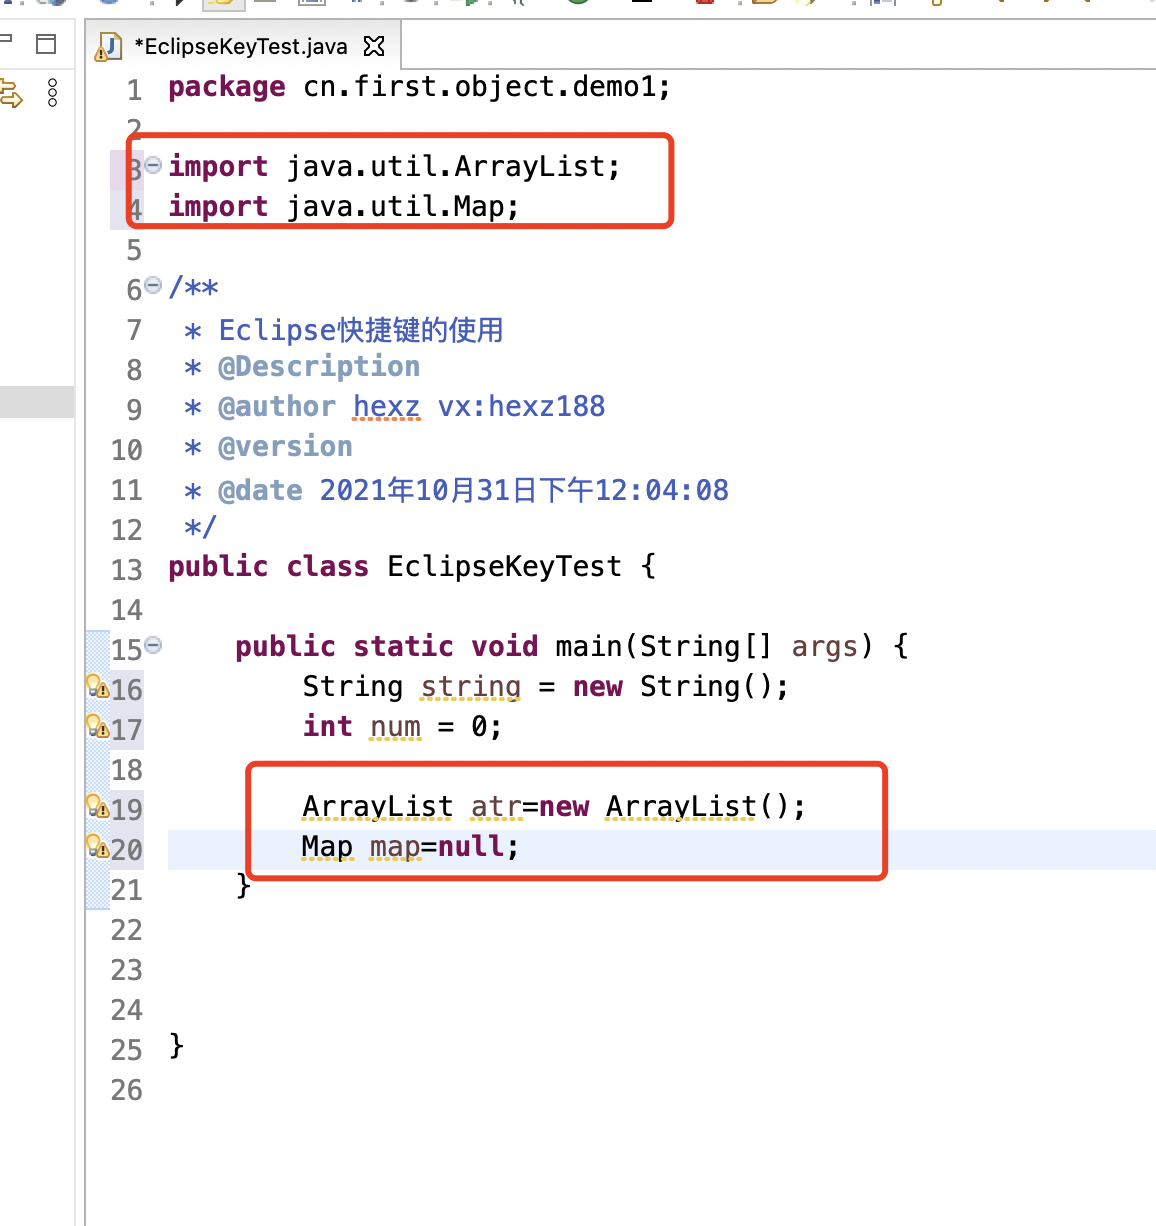Open the view menu three-dots icon

53,93
